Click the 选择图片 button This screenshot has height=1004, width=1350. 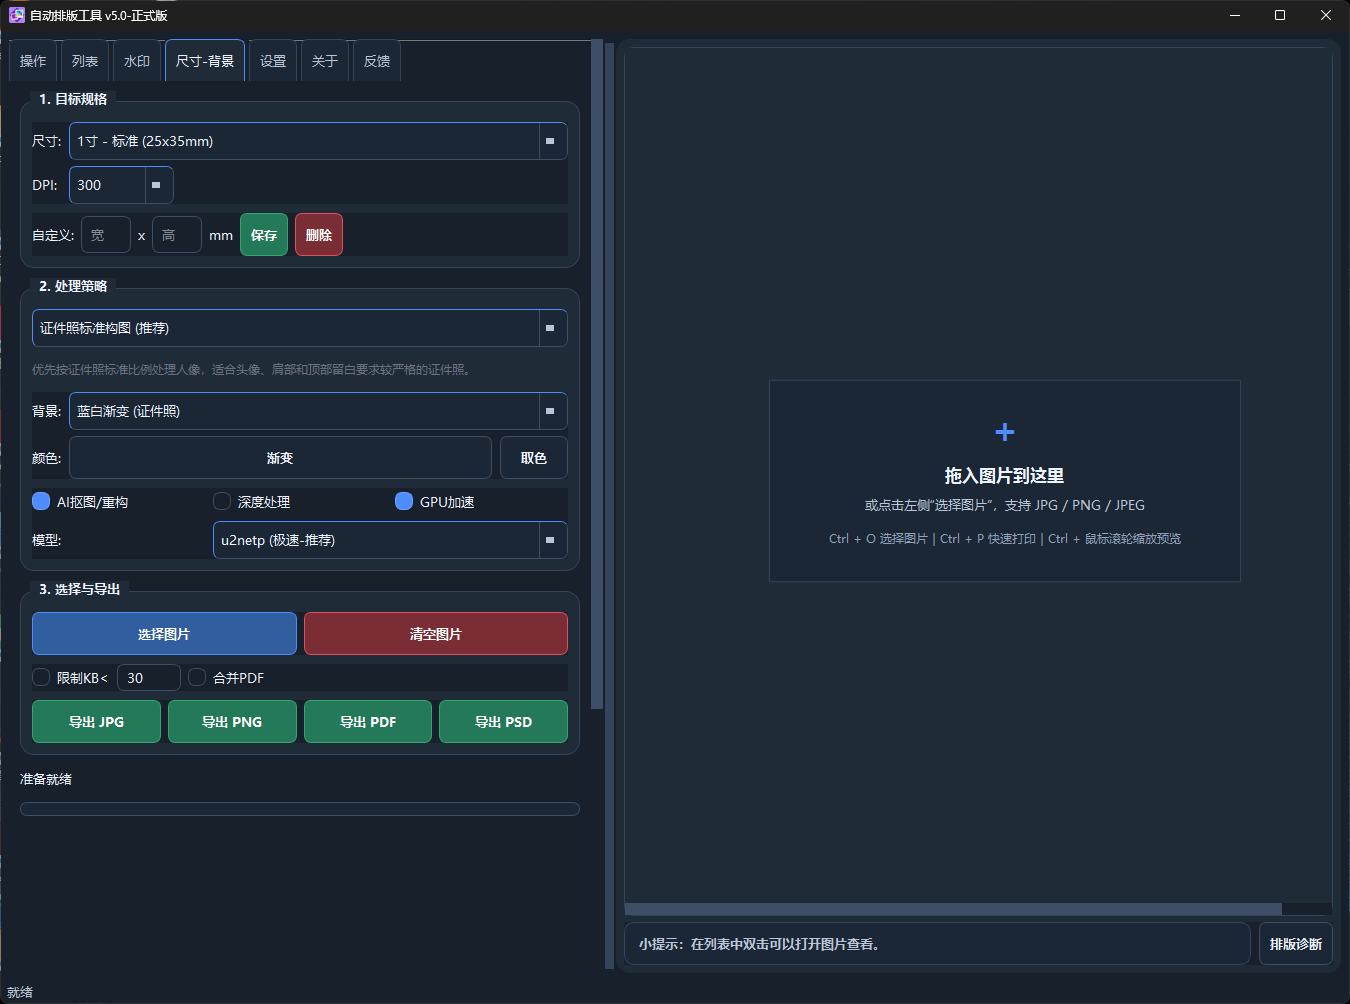(164, 634)
